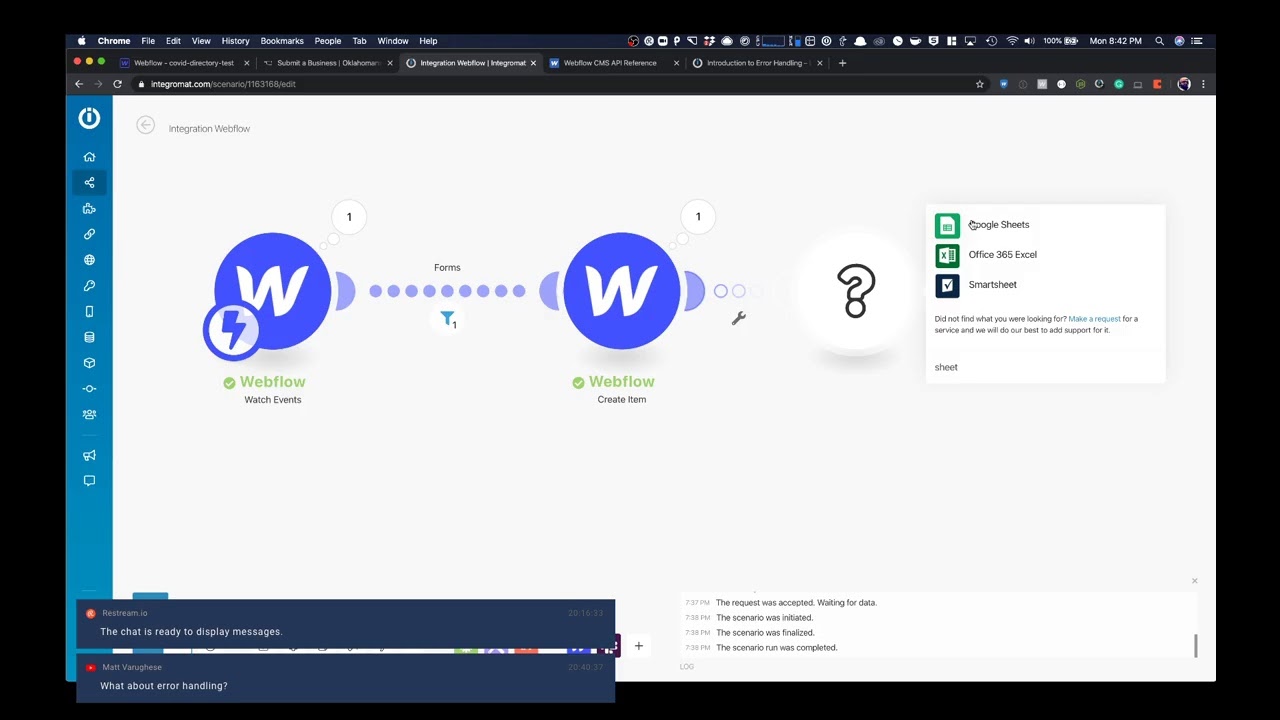Click the app search field containing 'sheet'

1045,367
